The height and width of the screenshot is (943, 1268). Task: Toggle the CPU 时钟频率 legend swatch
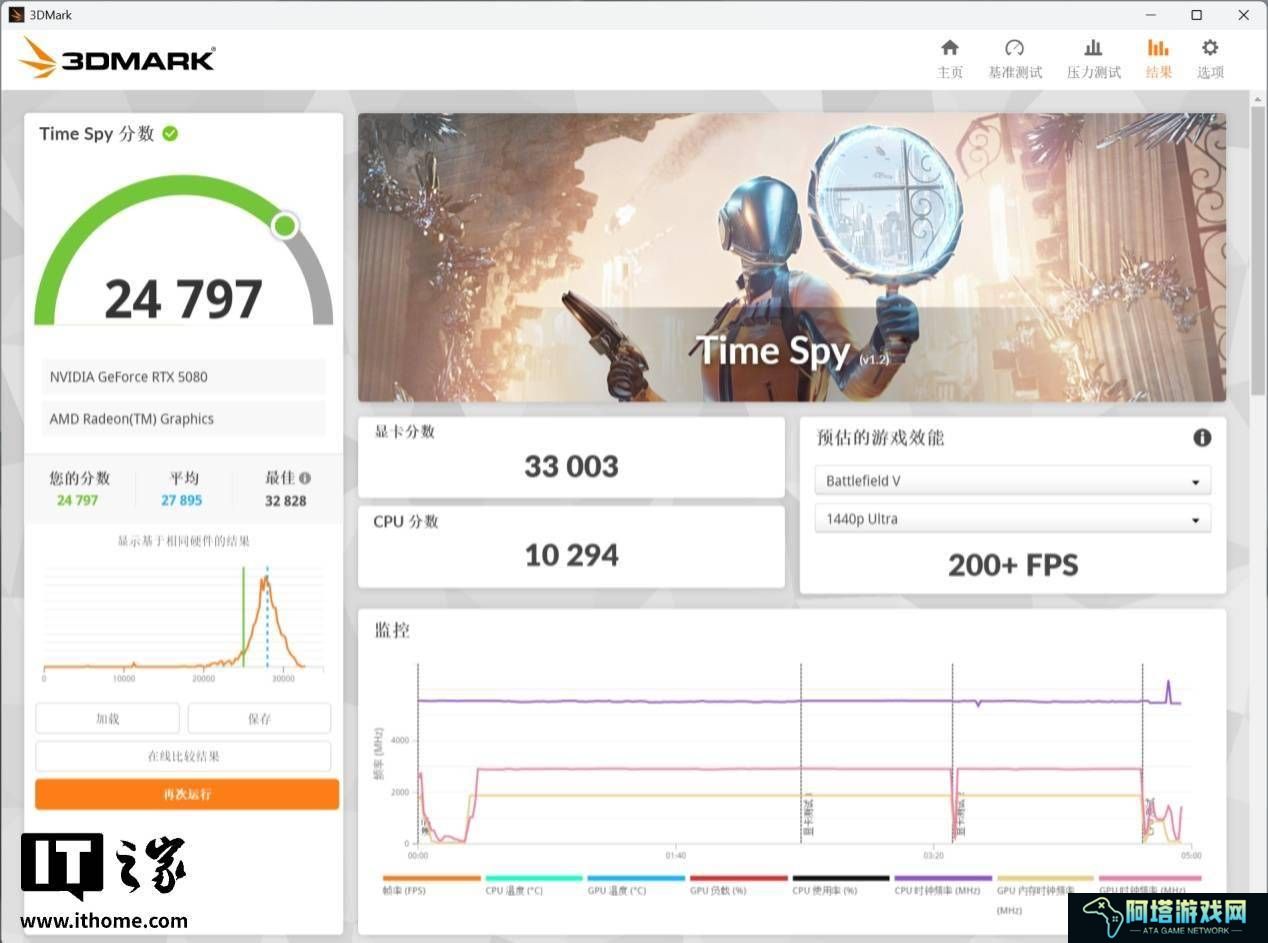(943, 878)
